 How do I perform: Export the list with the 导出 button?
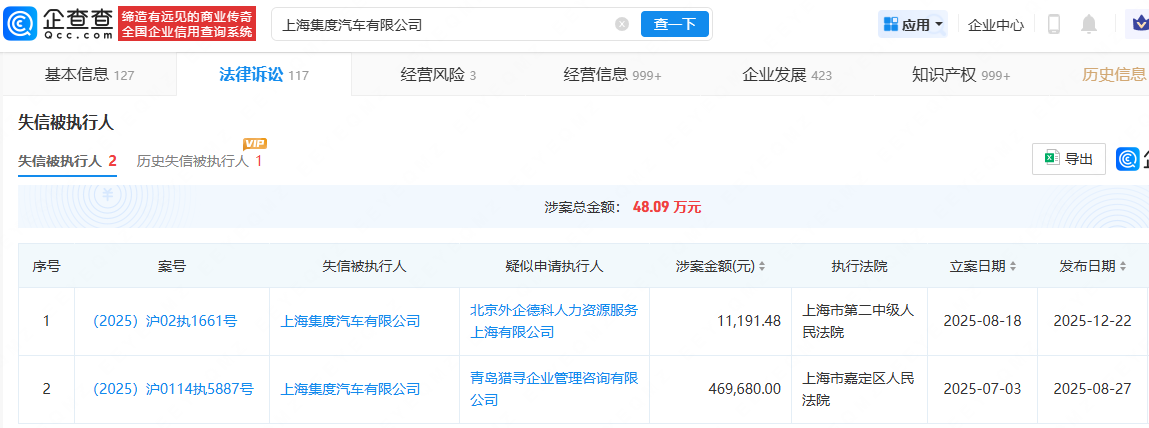(1068, 159)
